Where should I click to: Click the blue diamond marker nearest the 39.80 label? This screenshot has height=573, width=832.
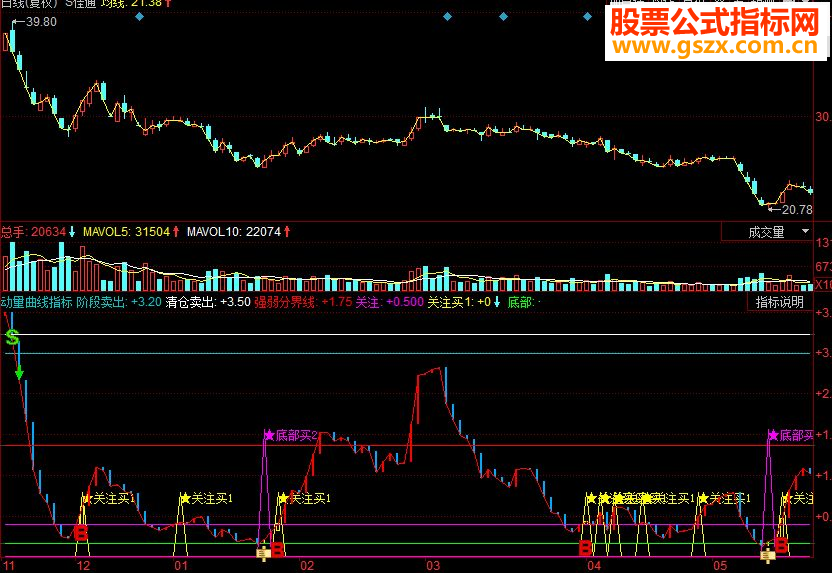[x=139, y=17]
